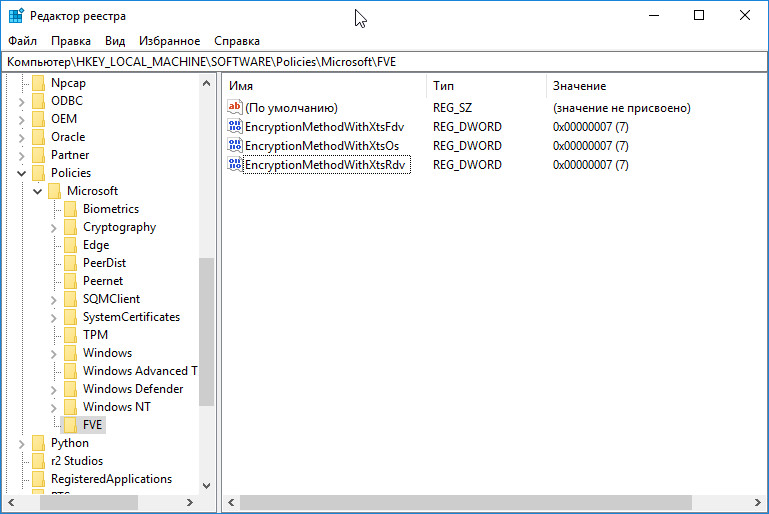Viewport: 769px width, 514px height.
Task: Click the EncryptionMethodWithXtsFdv DWORD icon
Action: point(235,127)
